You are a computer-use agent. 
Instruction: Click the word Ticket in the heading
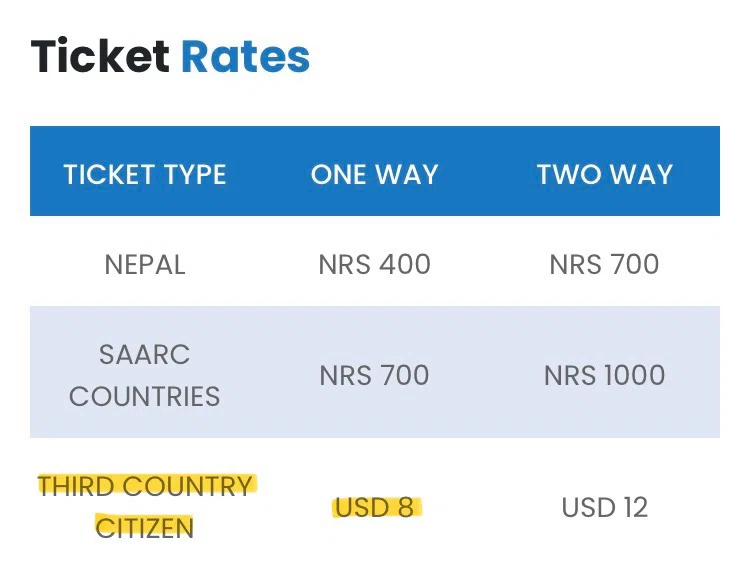[99, 56]
